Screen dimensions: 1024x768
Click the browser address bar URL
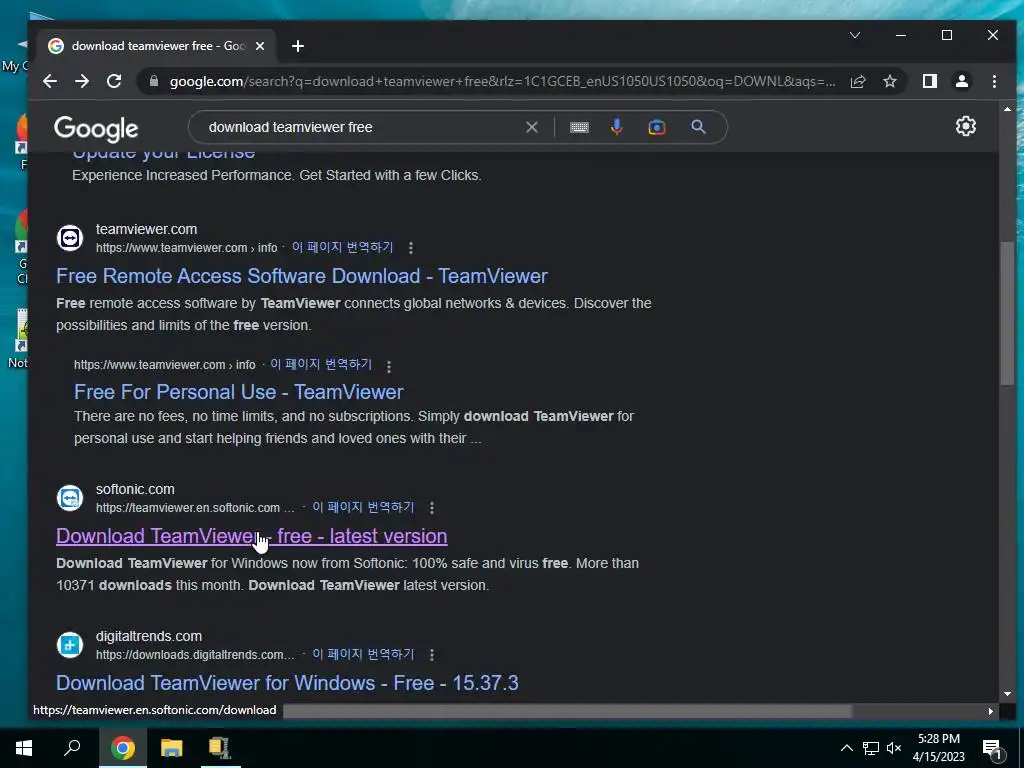tap(502, 82)
